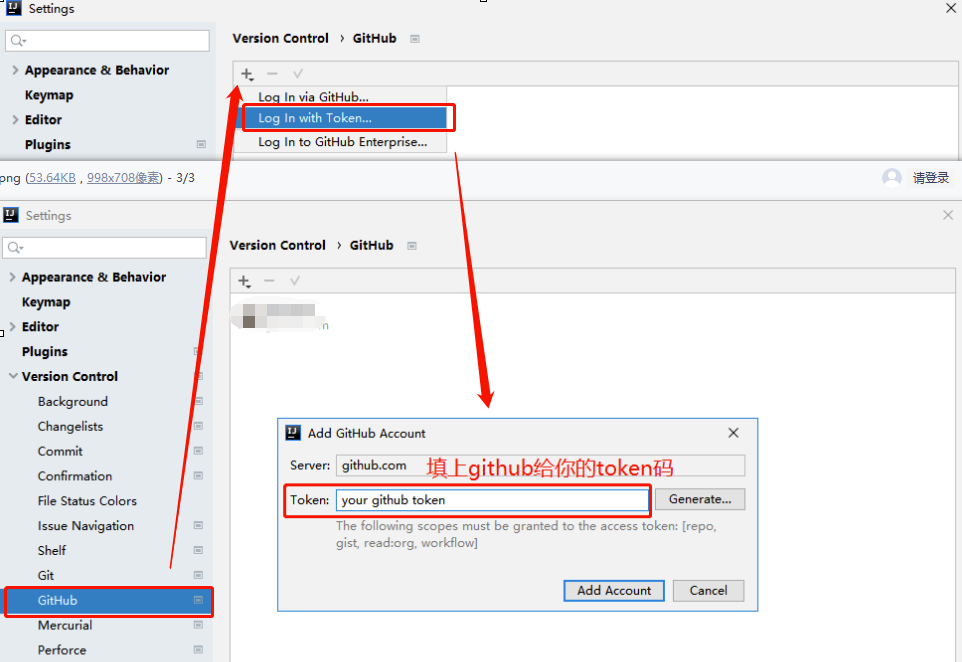Open Changelists settings page
The image size is (962, 662).
pos(70,426)
